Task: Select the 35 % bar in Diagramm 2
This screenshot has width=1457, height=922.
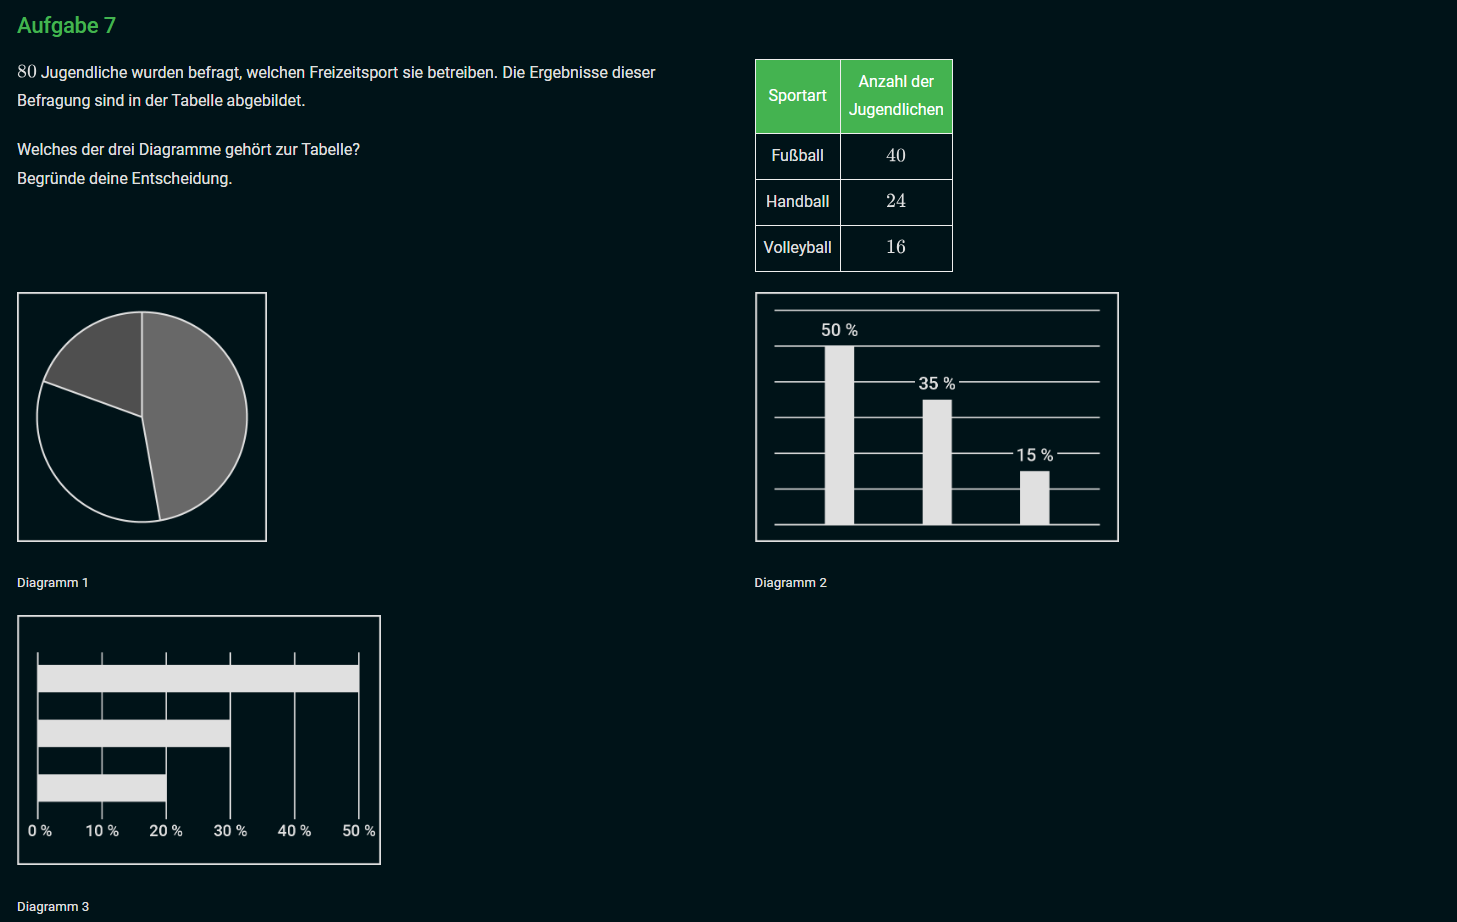Action: tap(937, 462)
